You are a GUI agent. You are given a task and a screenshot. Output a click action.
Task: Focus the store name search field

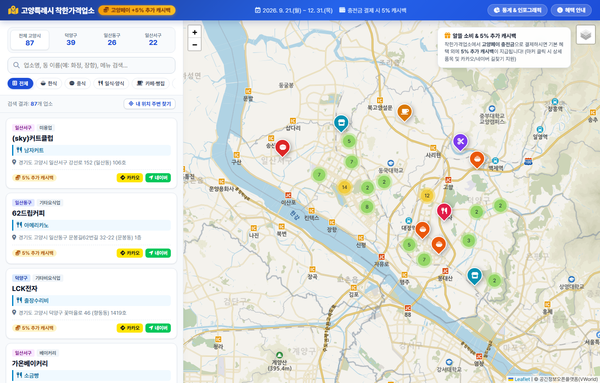tap(91, 65)
